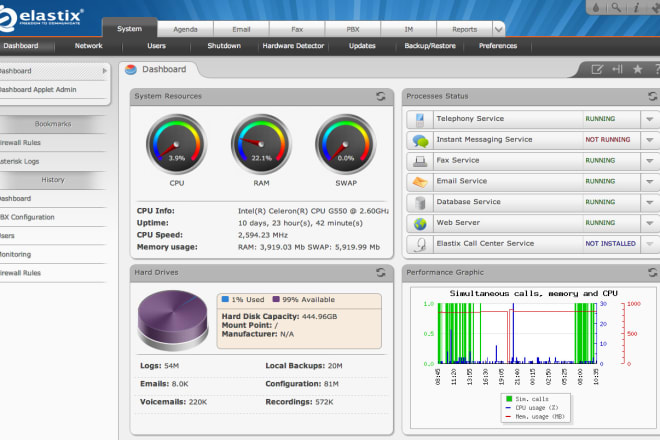Open Instant Messaging Service dropdown arrow
Viewport: 660px width, 440px height.
click(649, 140)
